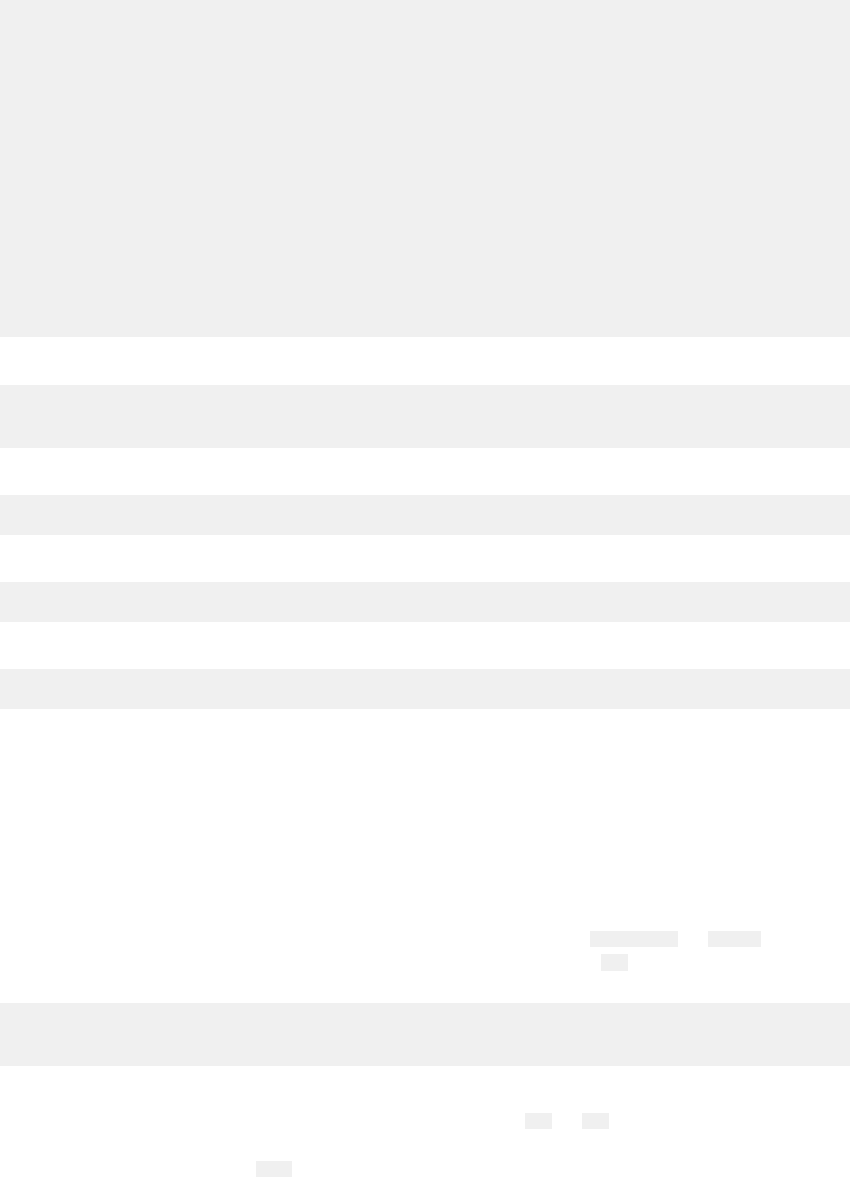Click the white gap between the tall and first thin bar
850x1177 pixels.
(x=425, y=471)
